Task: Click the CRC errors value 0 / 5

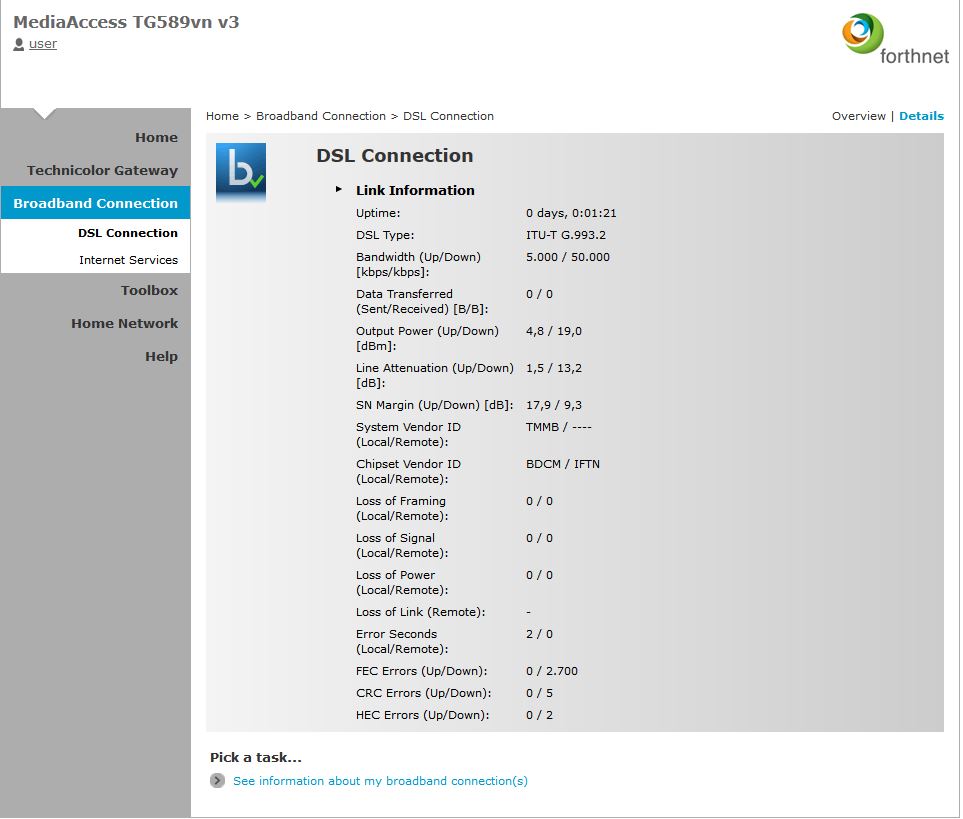Action: [539, 693]
